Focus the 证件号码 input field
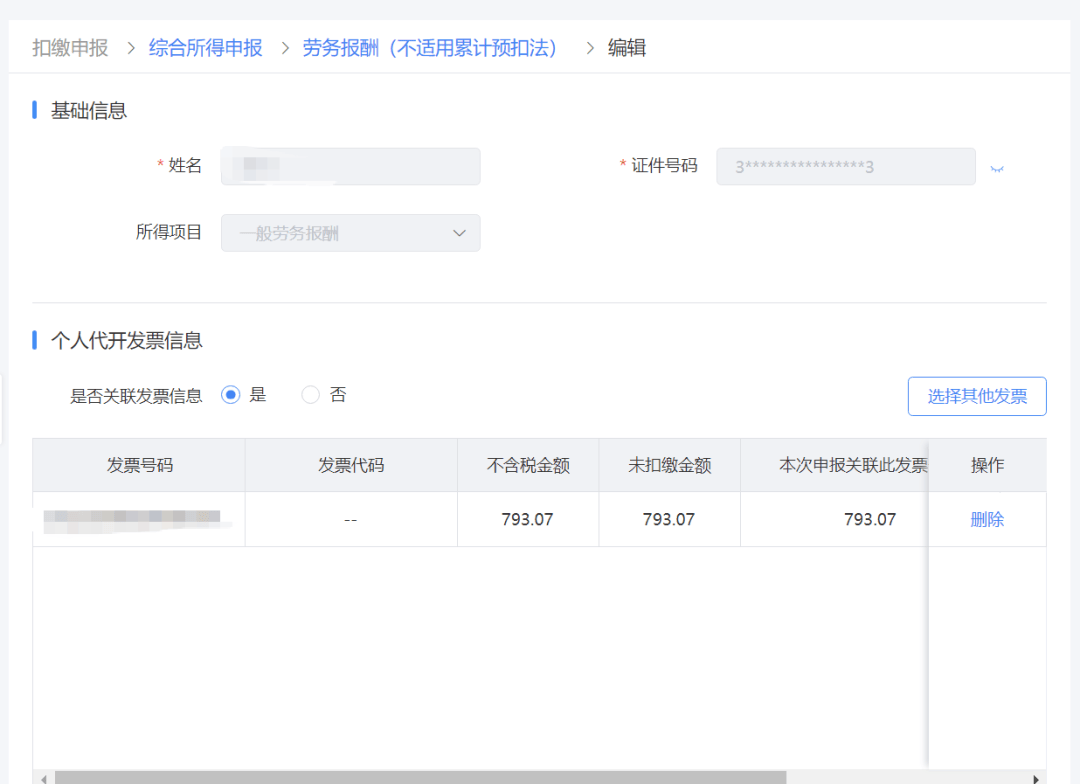1080x784 pixels. (x=845, y=167)
